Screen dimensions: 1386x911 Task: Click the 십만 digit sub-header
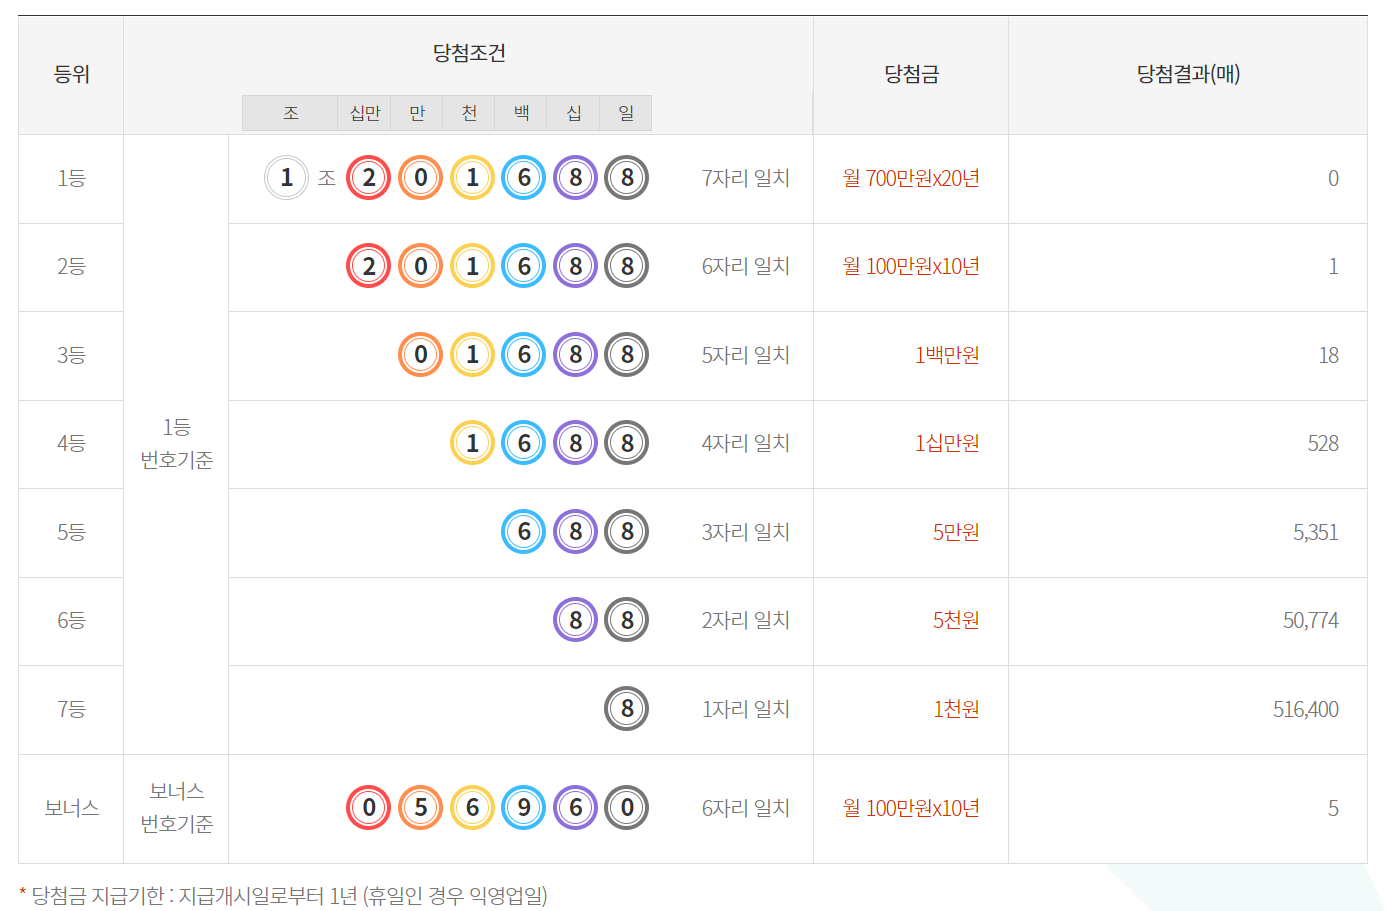[365, 113]
